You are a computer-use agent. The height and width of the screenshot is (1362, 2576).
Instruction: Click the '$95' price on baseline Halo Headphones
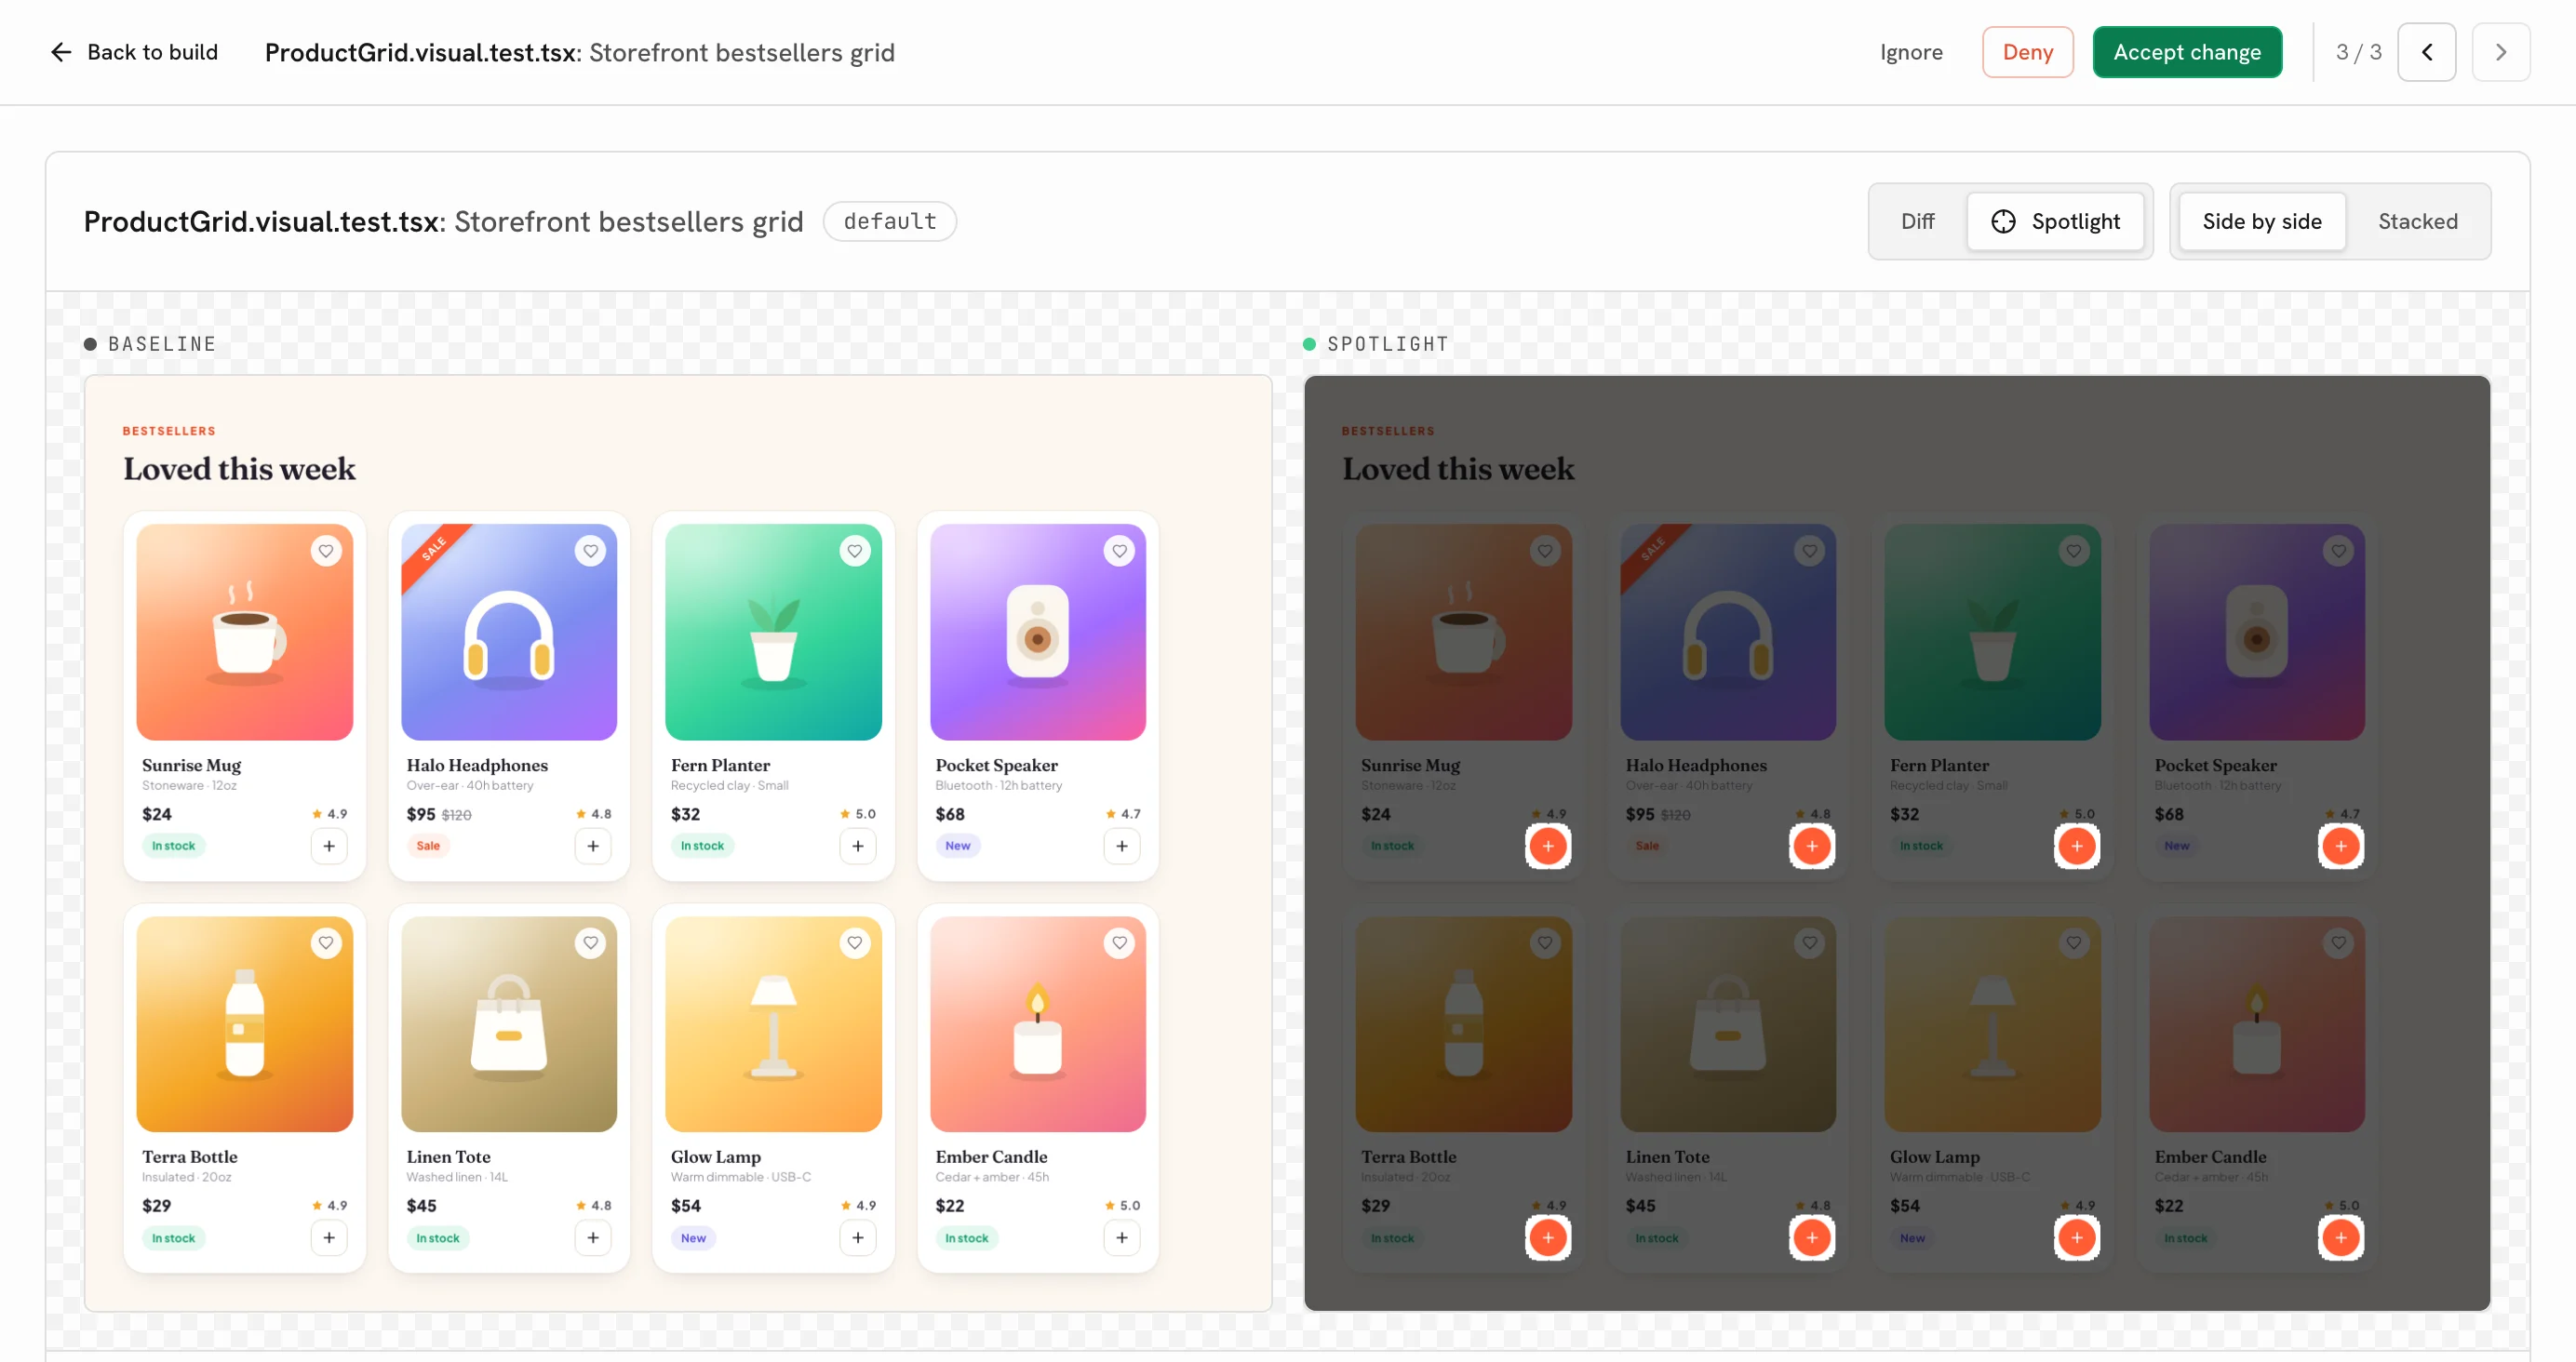coord(421,814)
